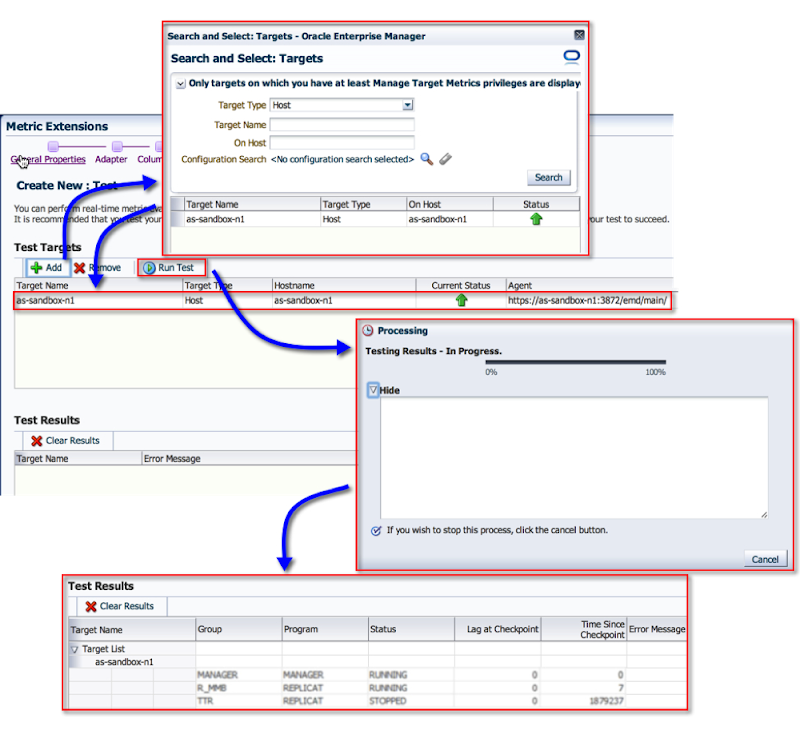Click Target Name column header in search results
Screen dimensions: 800x754
click(x=253, y=204)
